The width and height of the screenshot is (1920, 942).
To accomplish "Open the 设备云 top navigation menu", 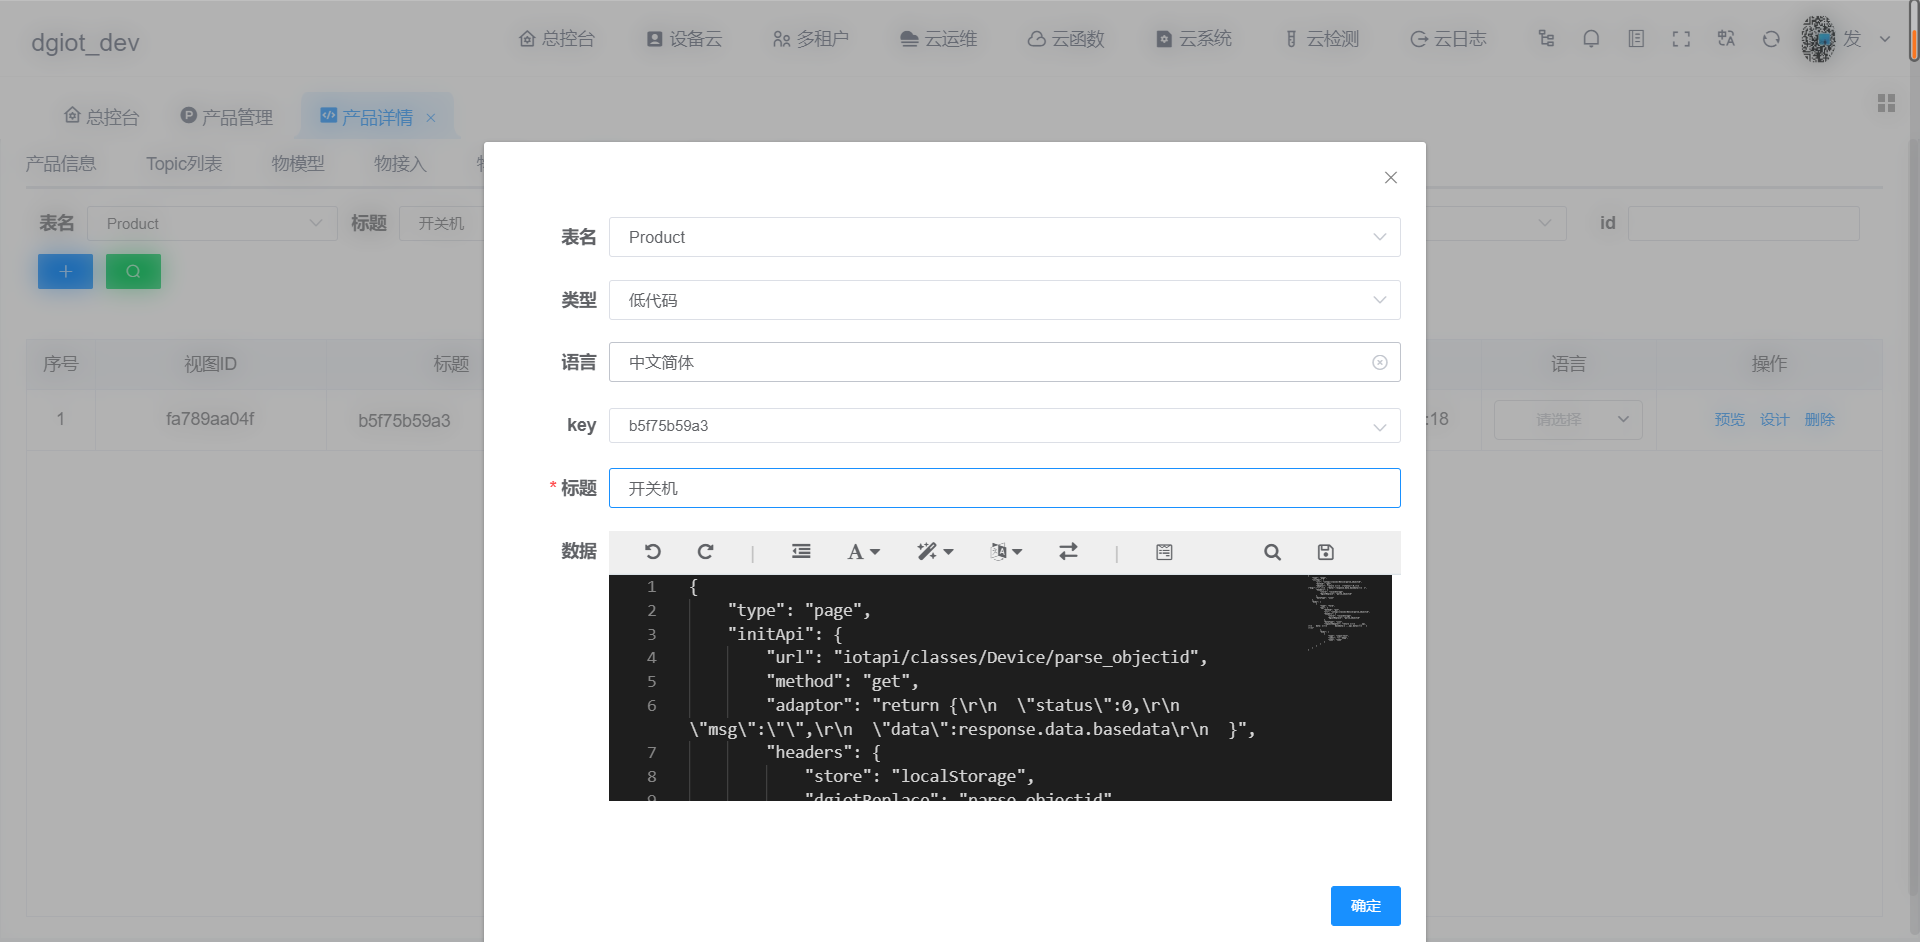I will tap(684, 39).
